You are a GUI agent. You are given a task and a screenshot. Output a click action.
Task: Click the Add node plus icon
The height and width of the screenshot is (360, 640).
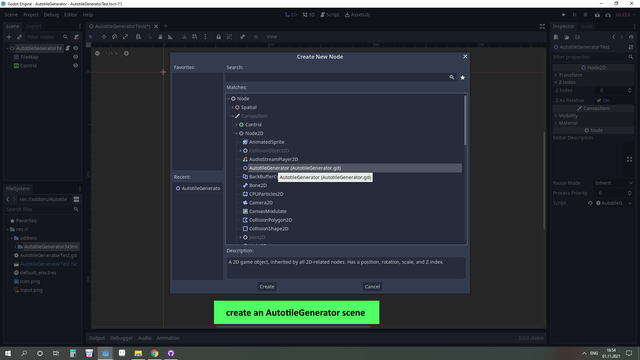[x=9, y=37]
